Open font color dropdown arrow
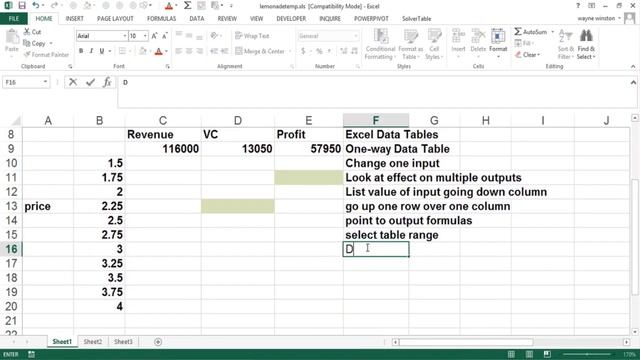This screenshot has width=640, height=360. [x=166, y=51]
